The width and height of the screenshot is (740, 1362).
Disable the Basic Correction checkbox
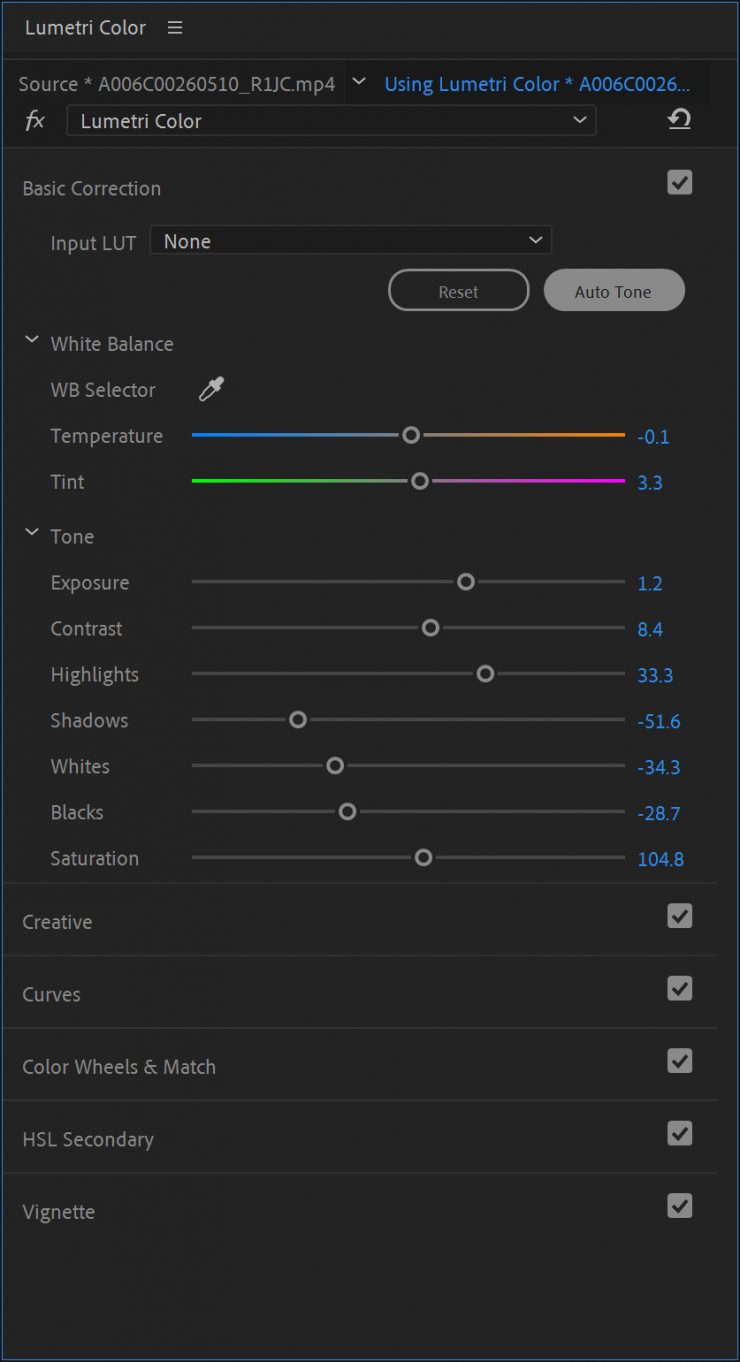pyautogui.click(x=680, y=183)
